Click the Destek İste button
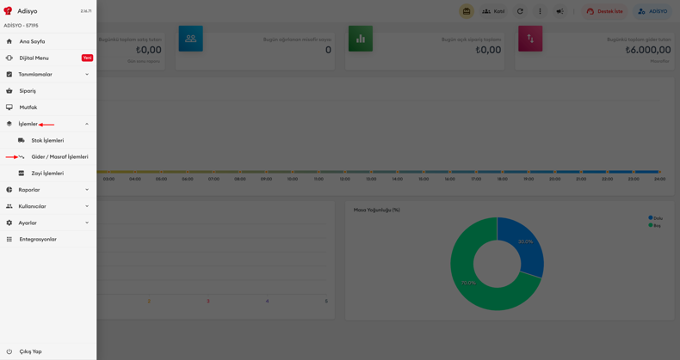 click(x=605, y=11)
